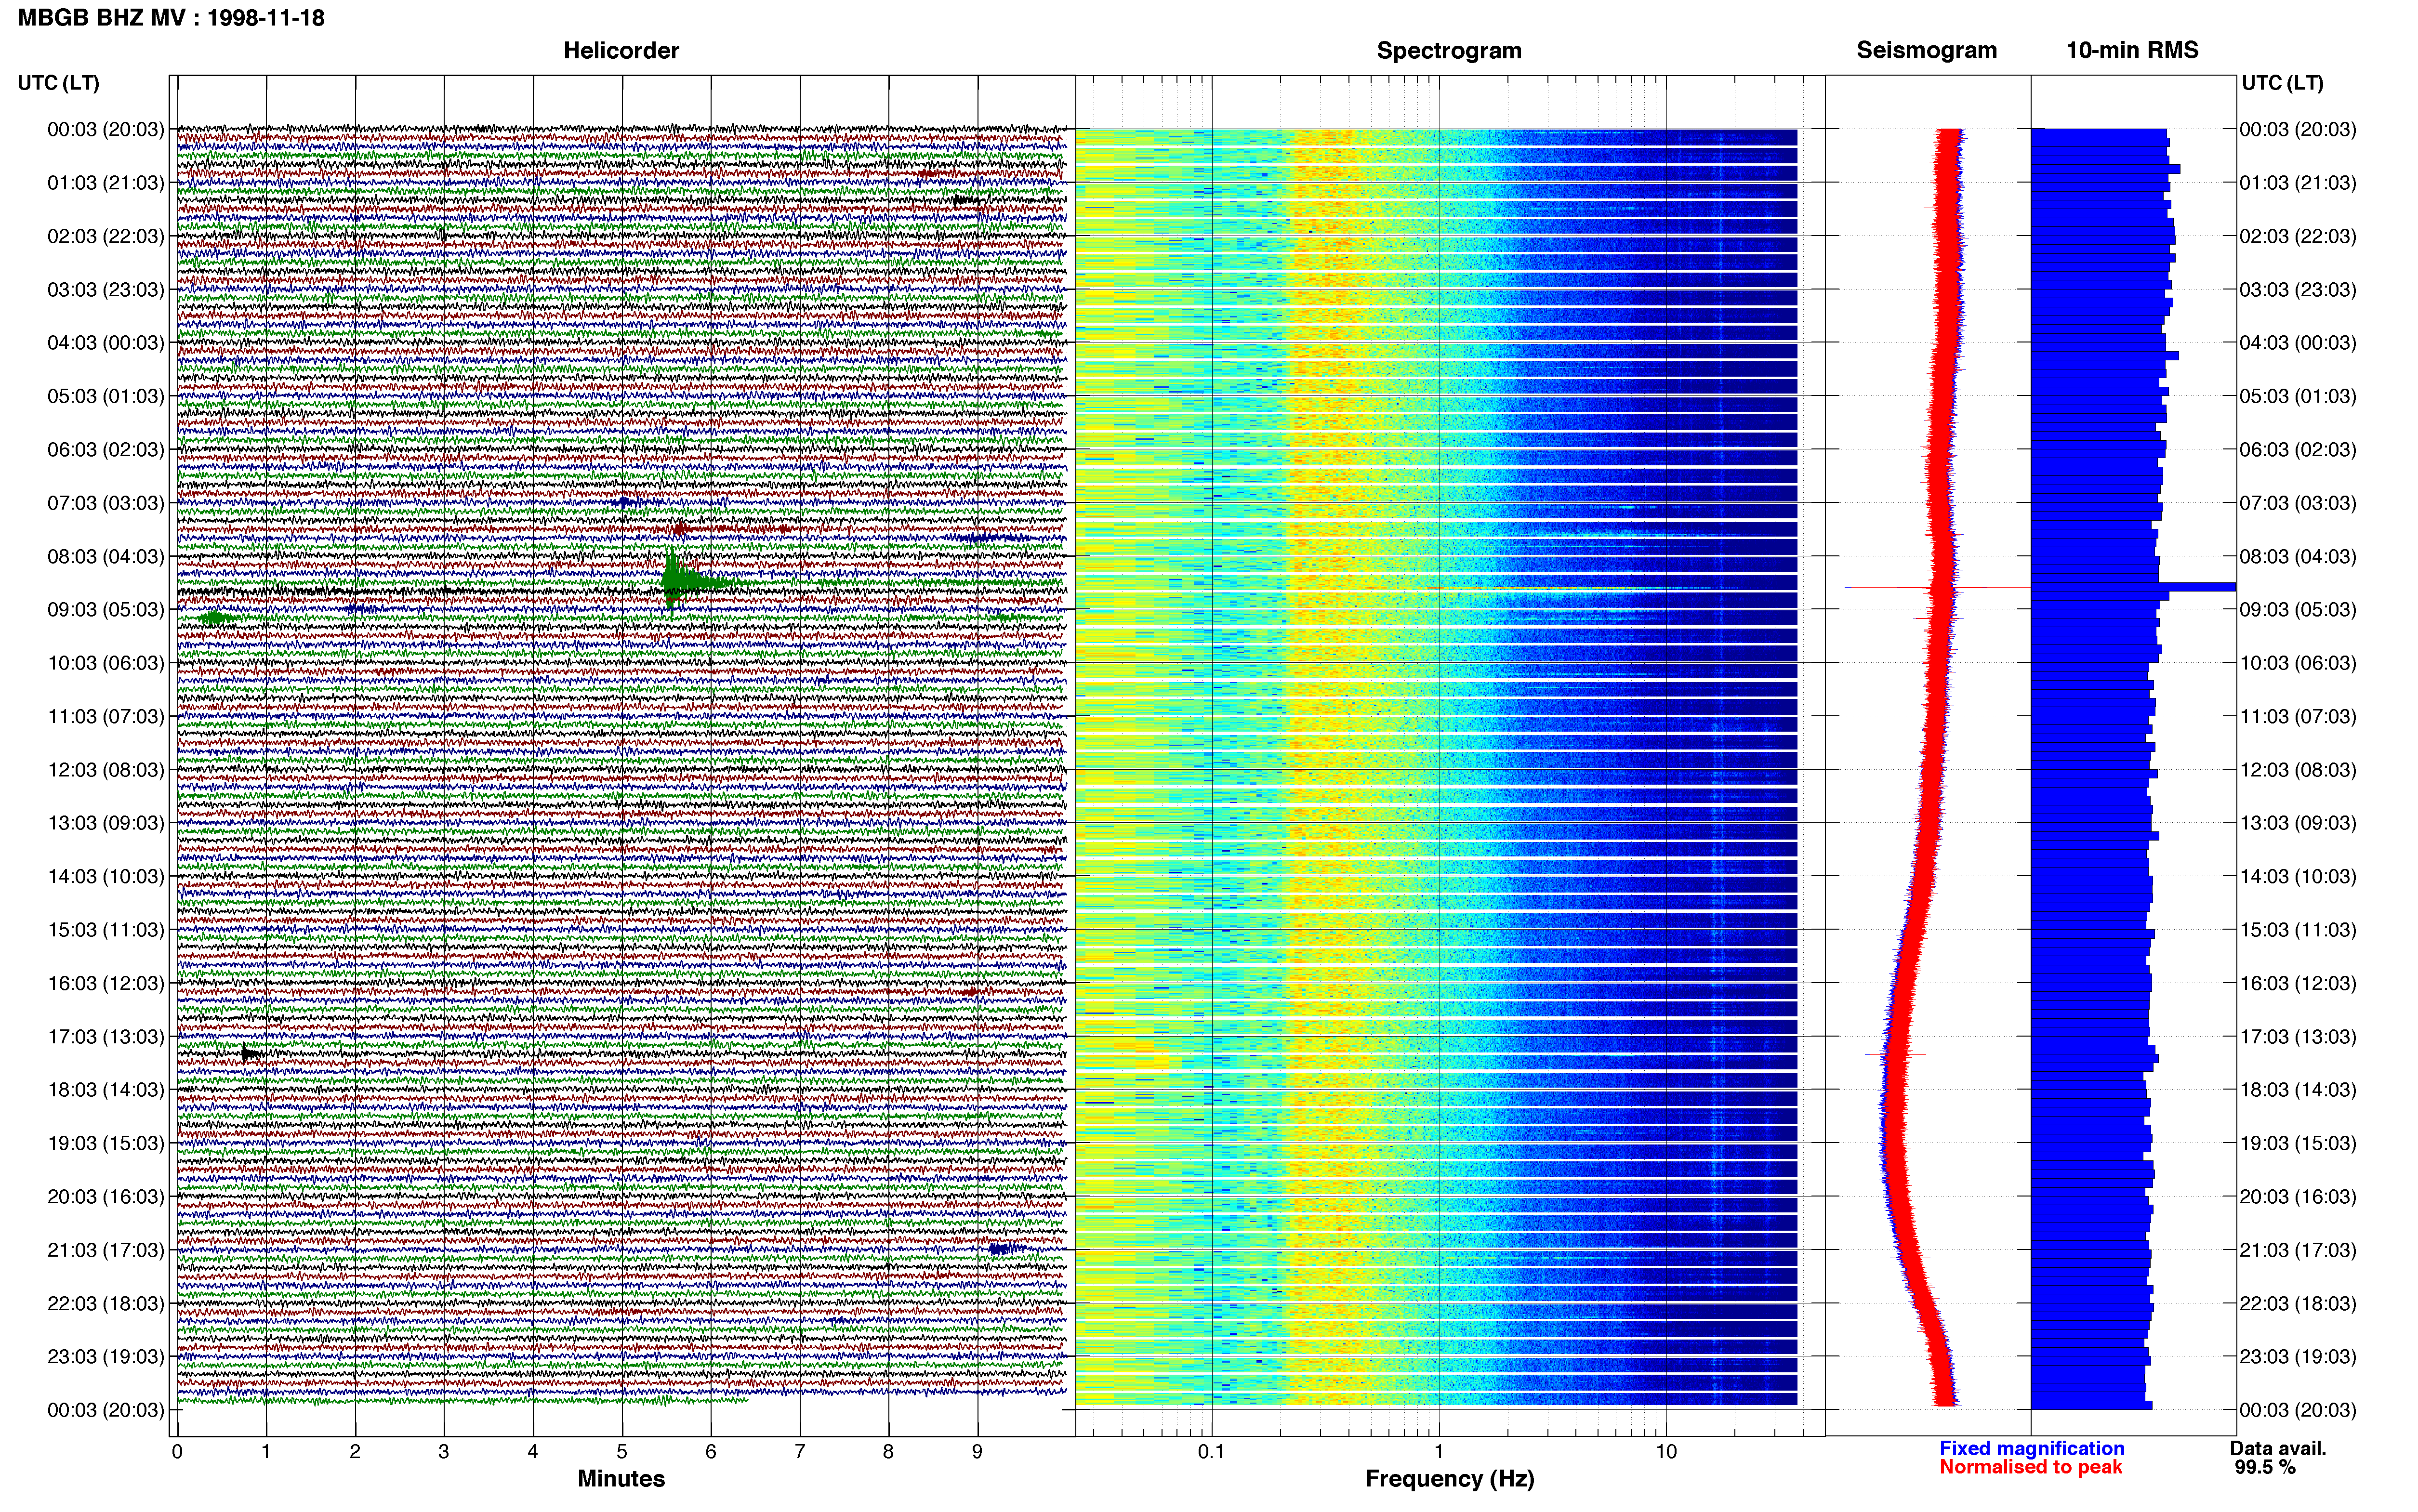
Task: Select the Seismogram panel heading
Action: pos(1926,51)
